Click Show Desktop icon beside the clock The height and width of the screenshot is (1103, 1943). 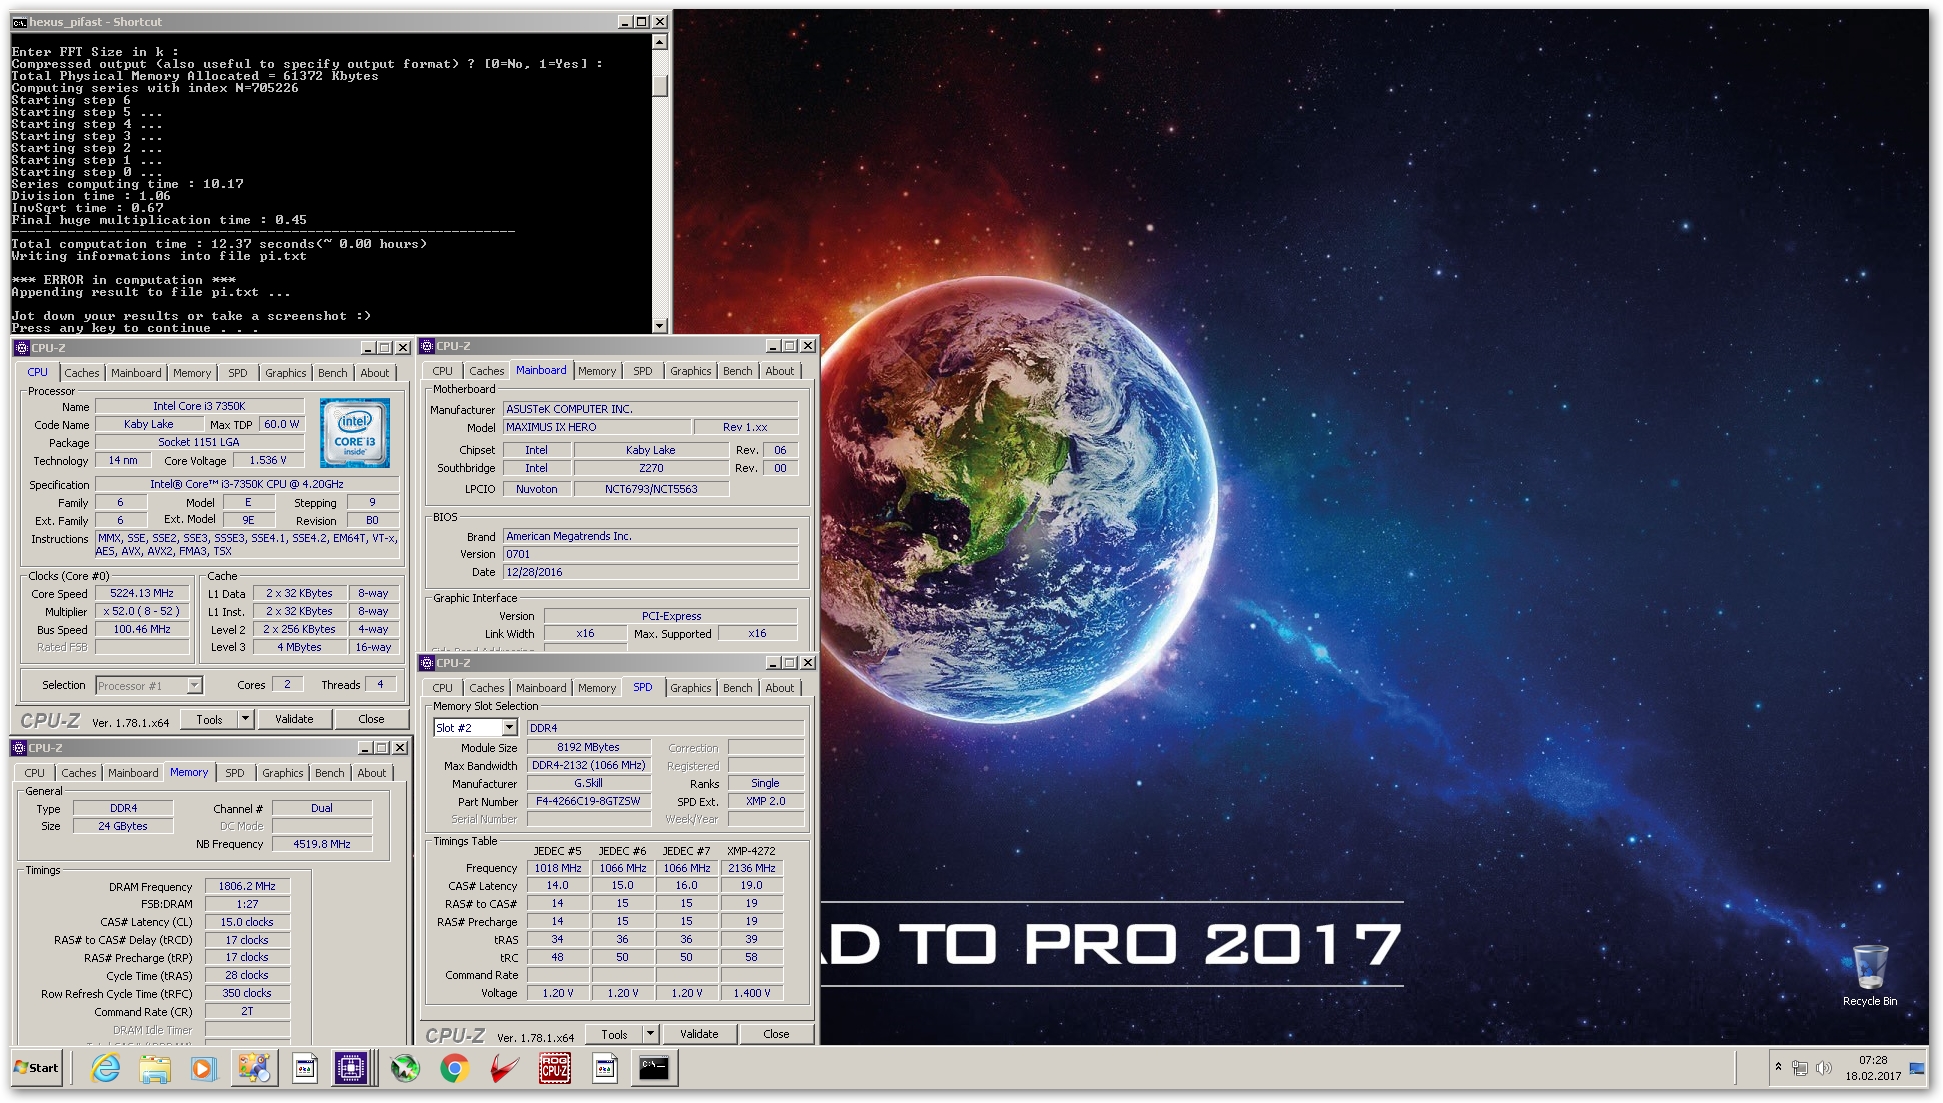pyautogui.click(x=1917, y=1068)
